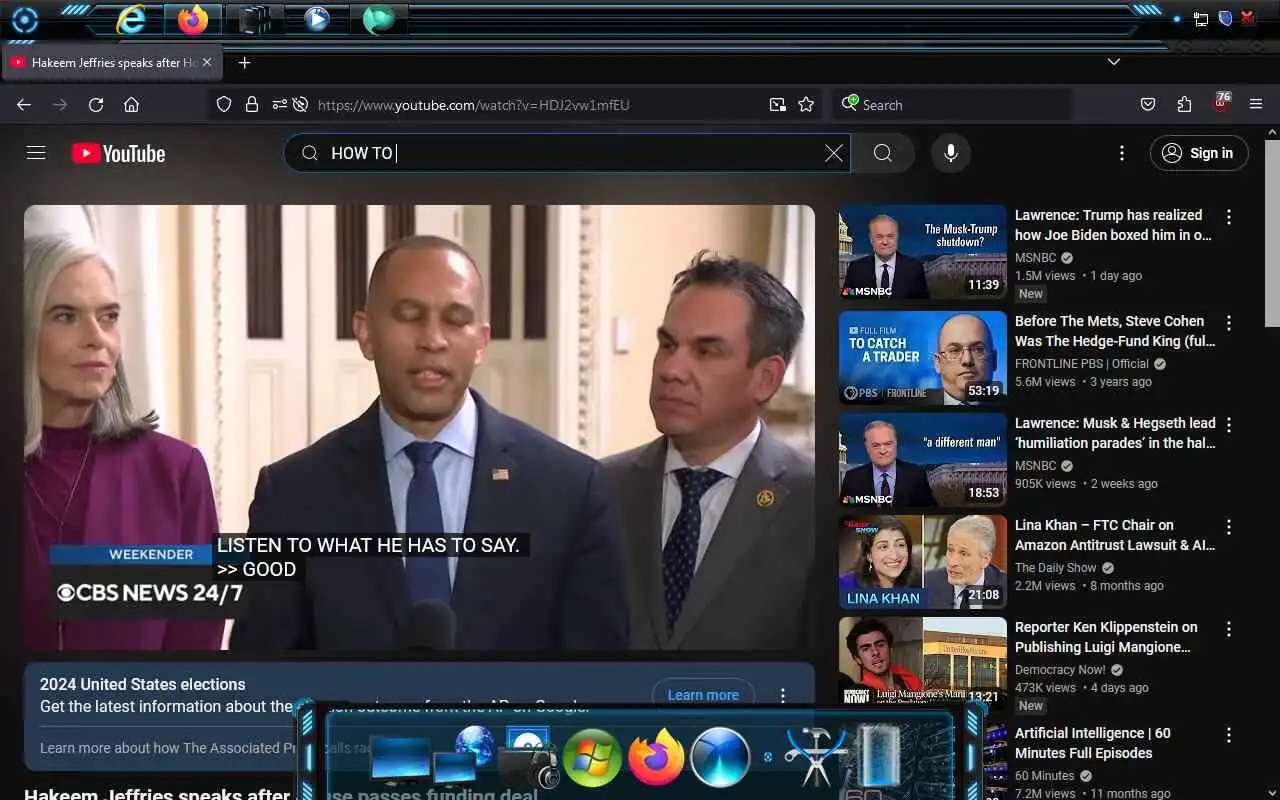Viewport: 1280px width, 800px height.
Task: Click the Firefox Search box
Action: pyautogui.click(x=952, y=104)
